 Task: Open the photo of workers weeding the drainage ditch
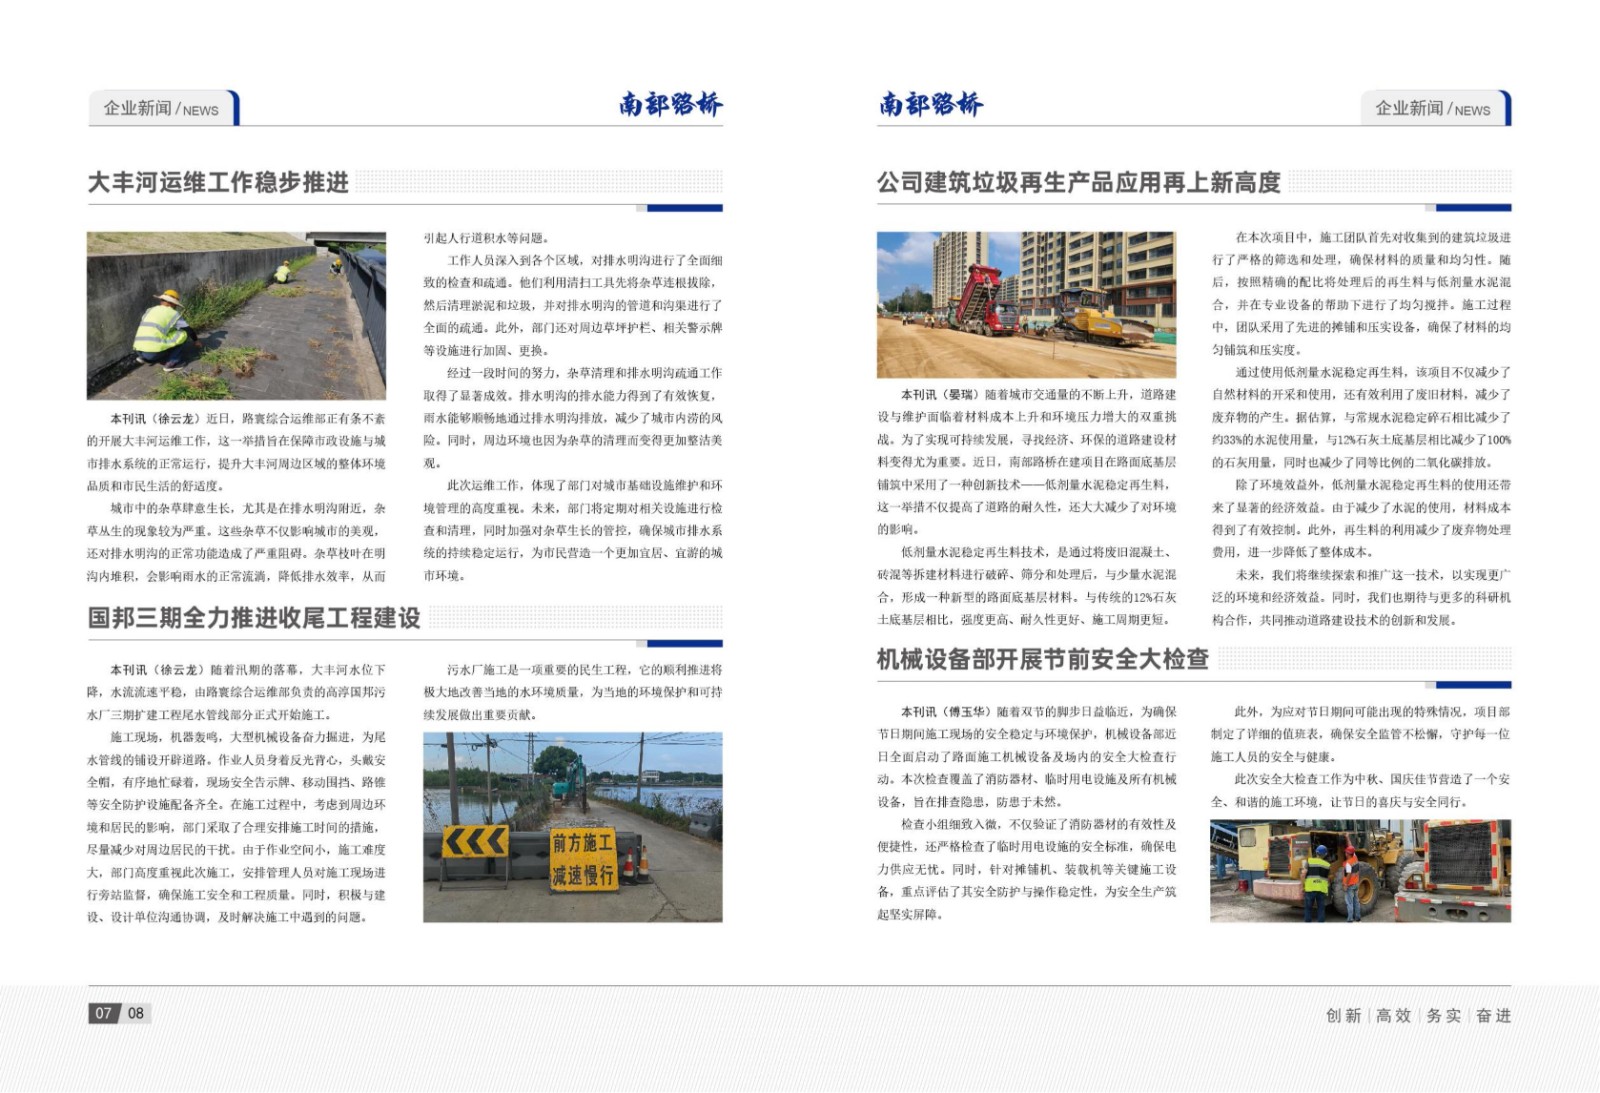click(236, 316)
